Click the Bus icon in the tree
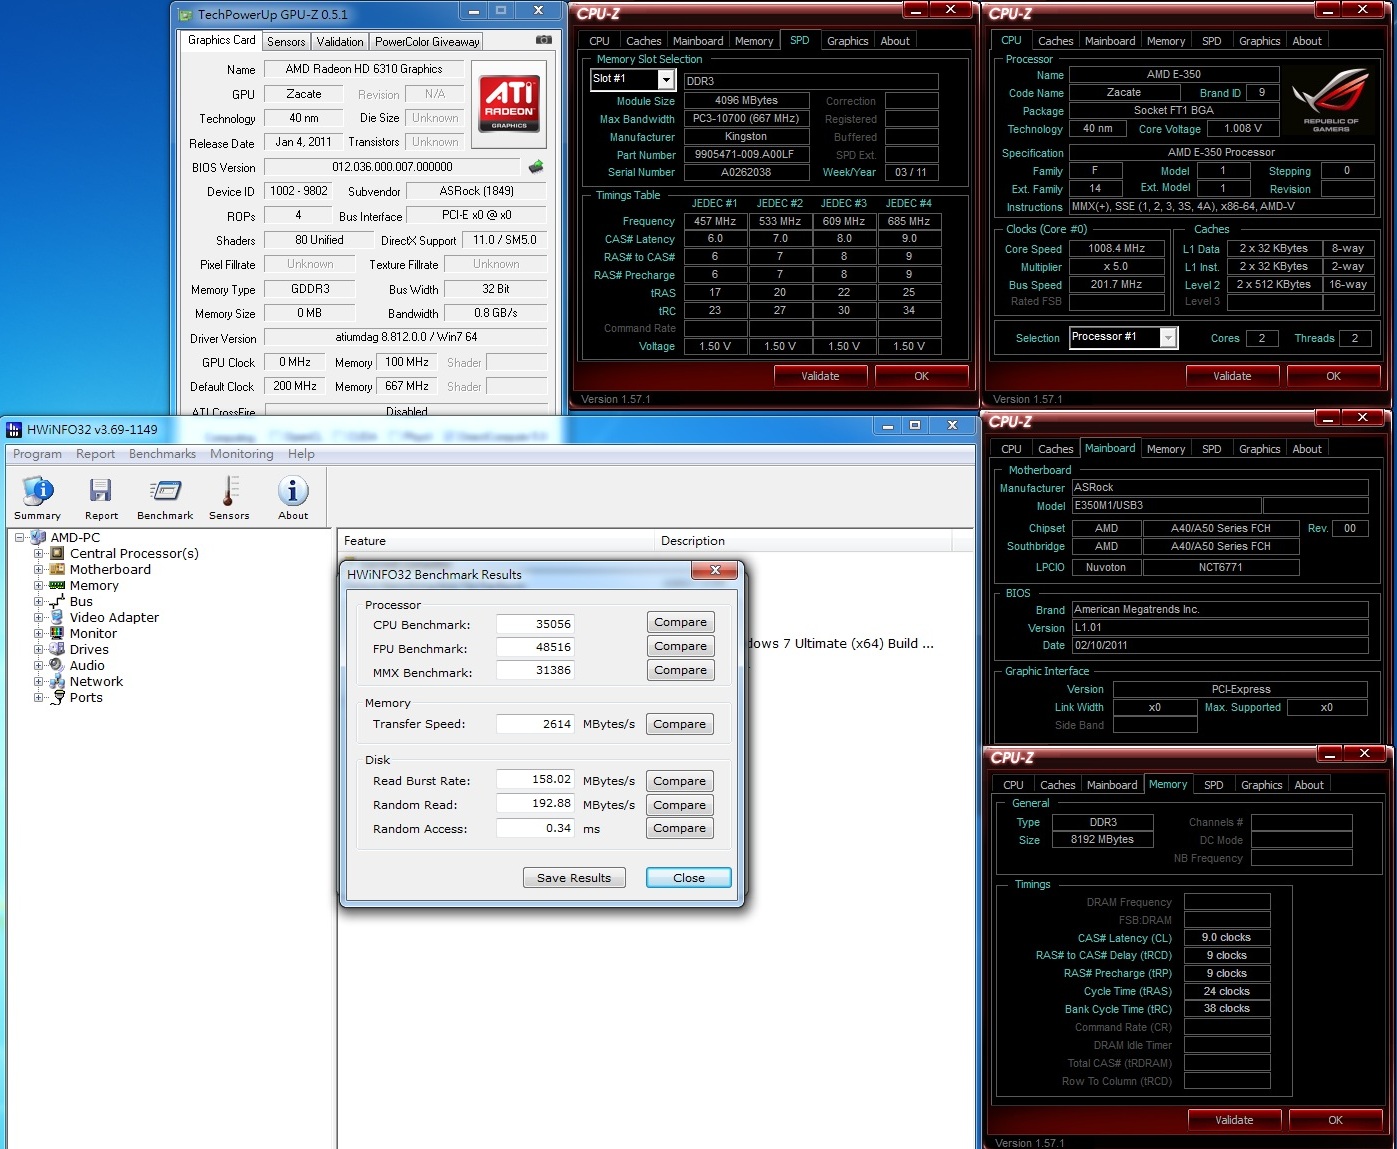The height and width of the screenshot is (1149, 1397). [57, 601]
